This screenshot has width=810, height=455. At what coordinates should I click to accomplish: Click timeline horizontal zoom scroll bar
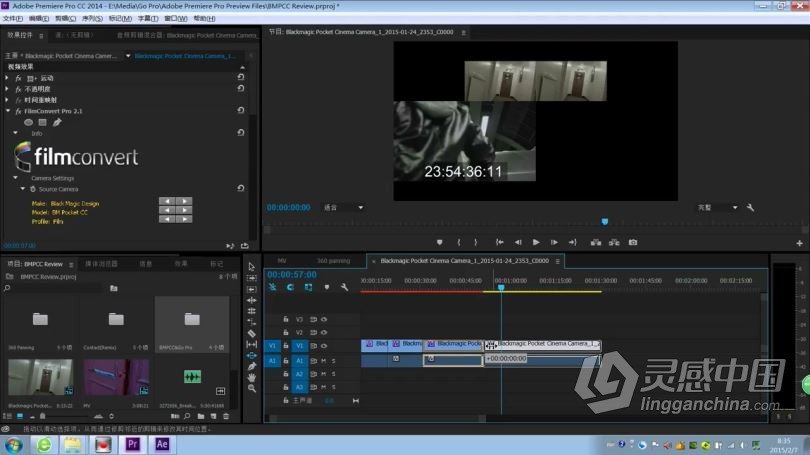(378, 419)
